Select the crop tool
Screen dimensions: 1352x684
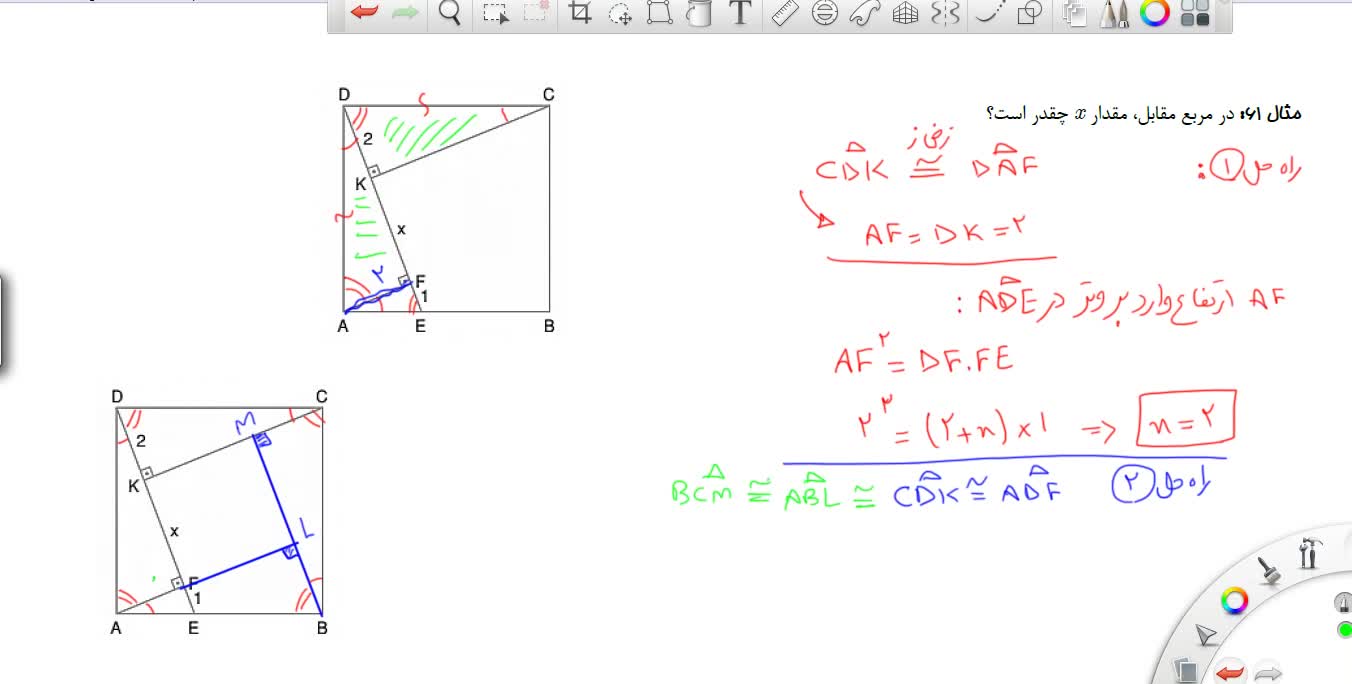click(579, 13)
